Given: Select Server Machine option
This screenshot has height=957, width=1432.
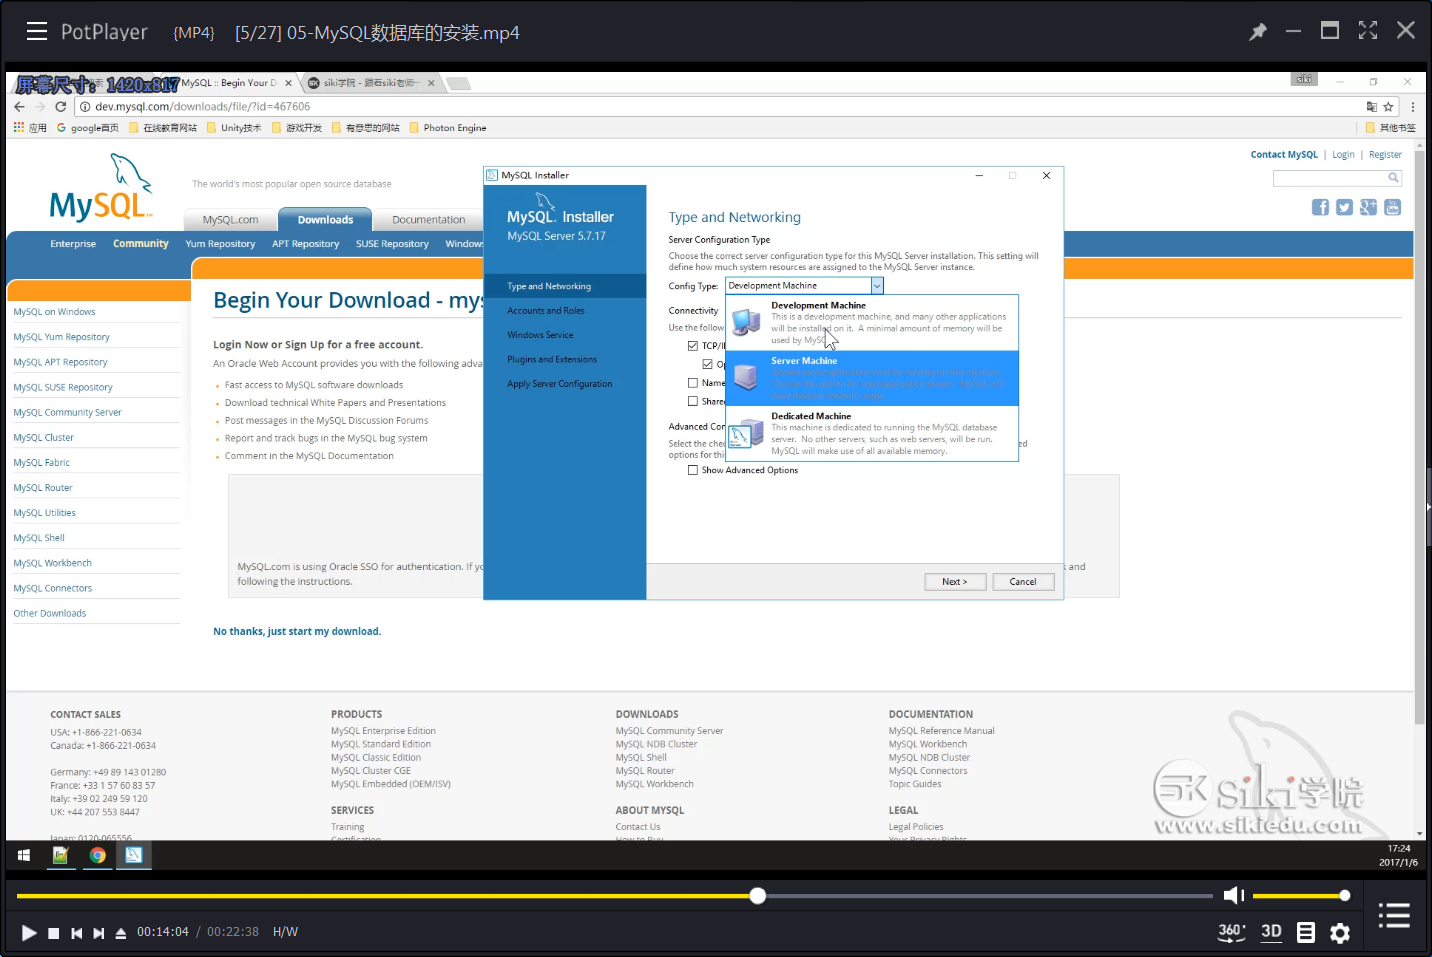Looking at the screenshot, I should 872,377.
